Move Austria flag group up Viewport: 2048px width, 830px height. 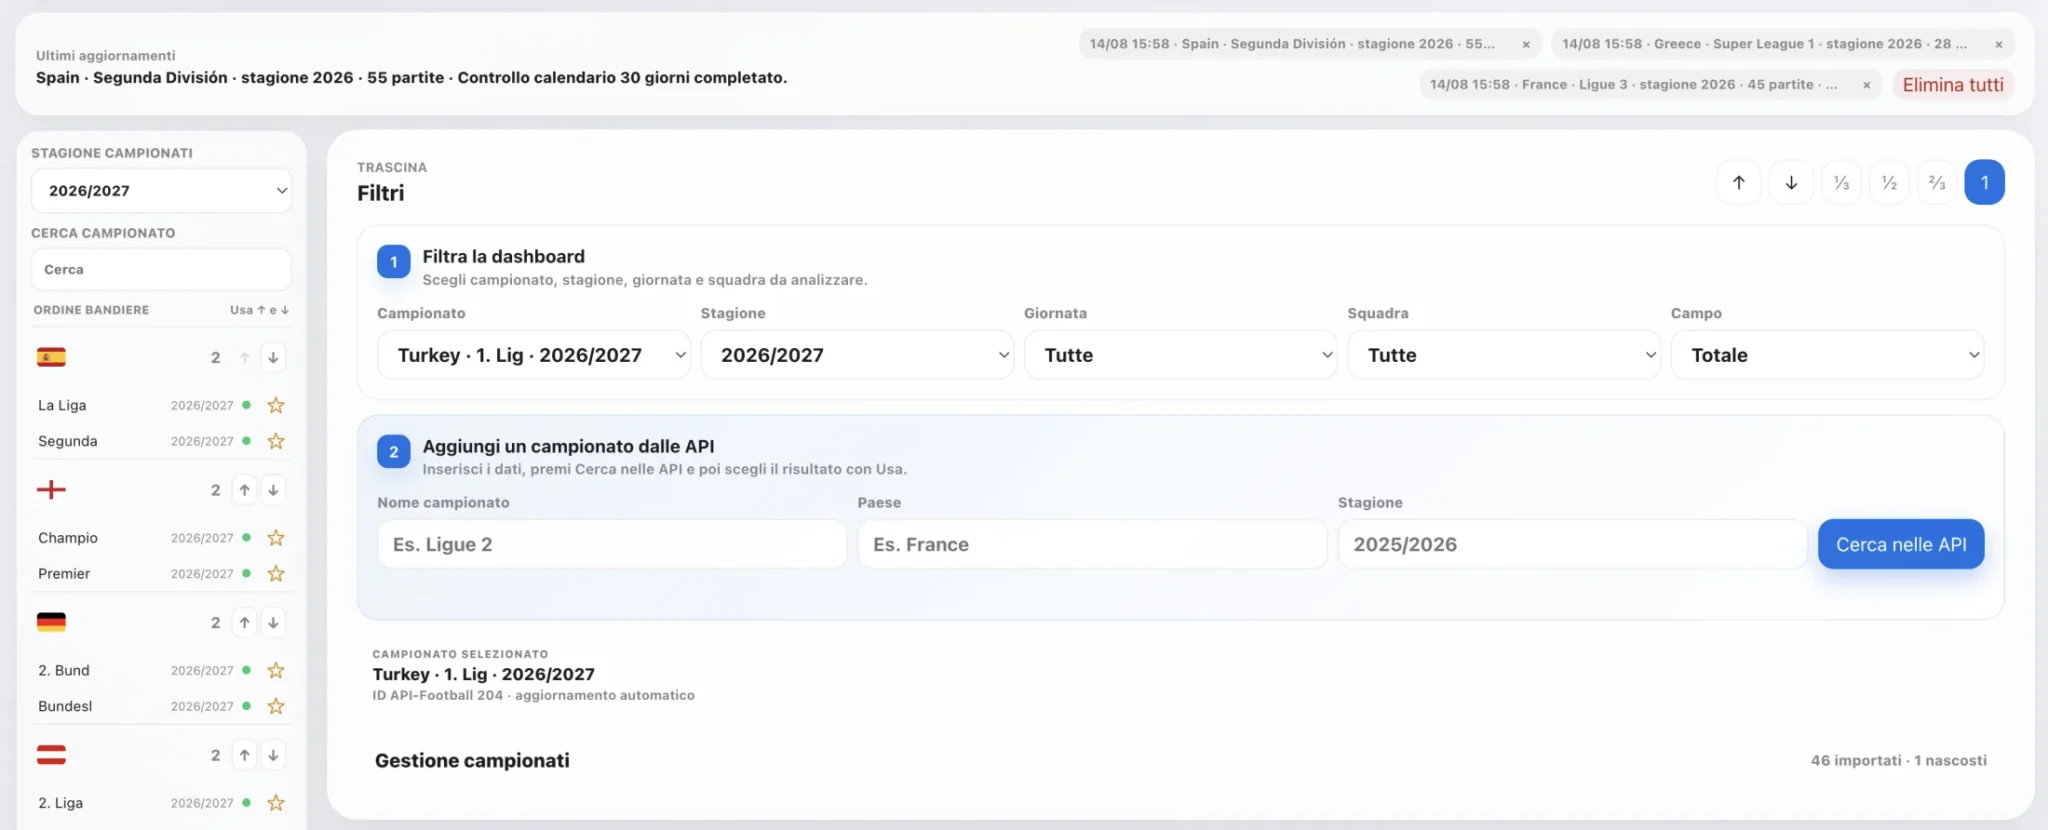point(244,755)
